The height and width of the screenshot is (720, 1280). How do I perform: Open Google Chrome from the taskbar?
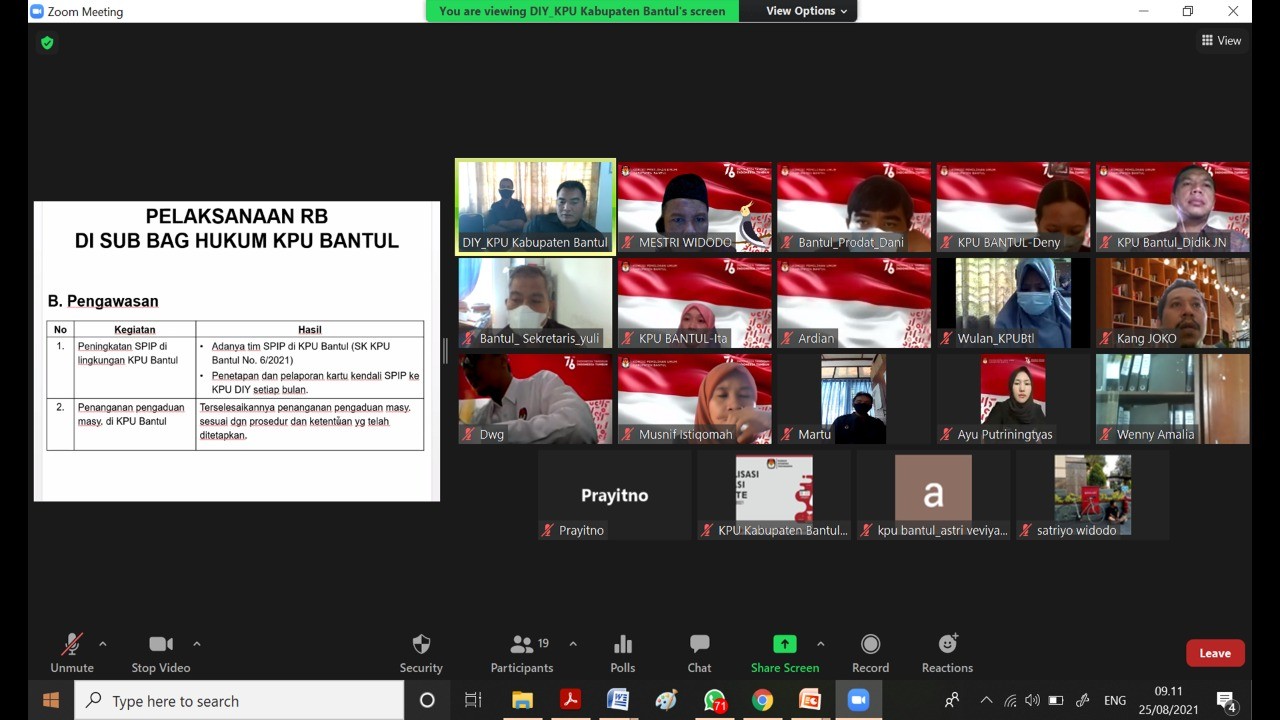click(762, 701)
